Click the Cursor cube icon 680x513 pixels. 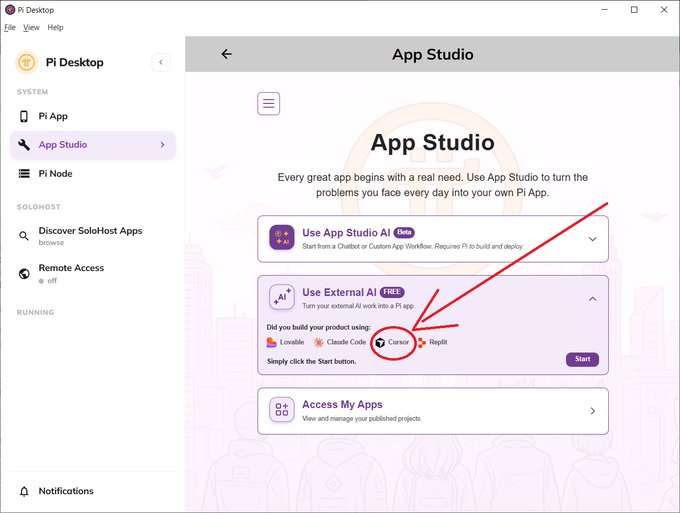point(380,343)
